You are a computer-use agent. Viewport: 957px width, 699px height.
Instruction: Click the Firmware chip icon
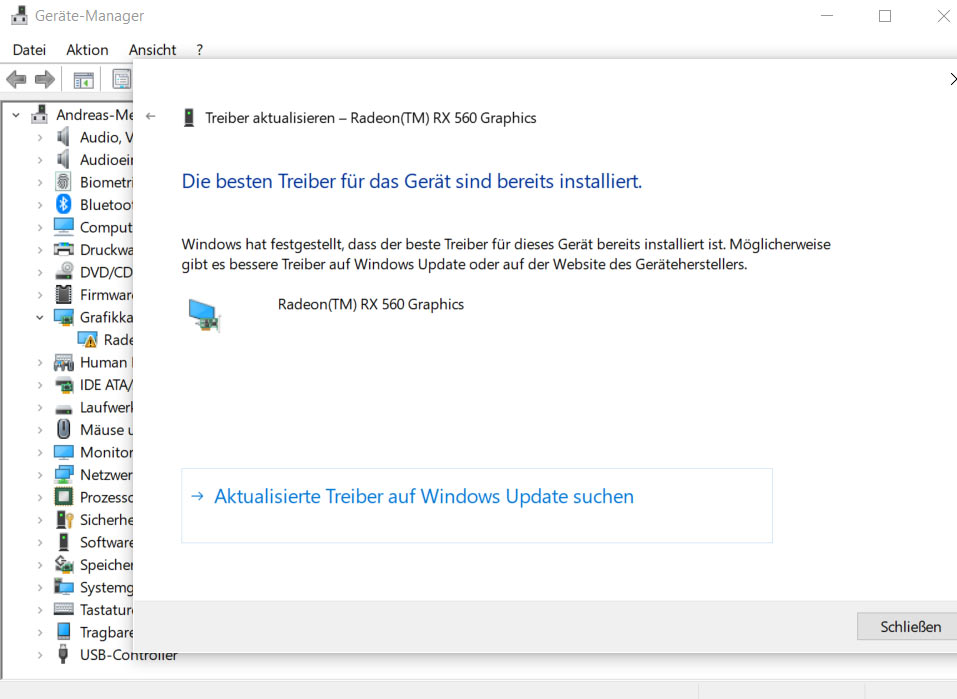point(63,294)
